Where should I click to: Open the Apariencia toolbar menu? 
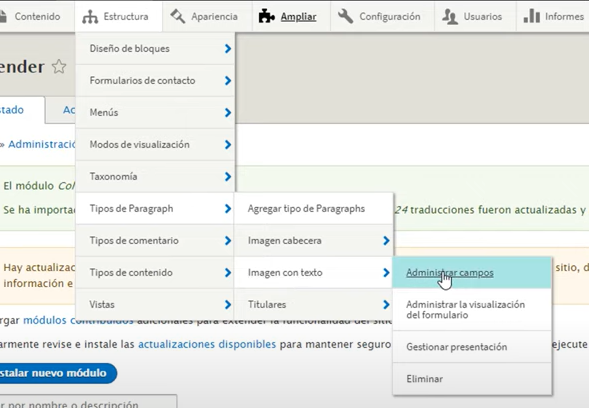[x=214, y=17]
